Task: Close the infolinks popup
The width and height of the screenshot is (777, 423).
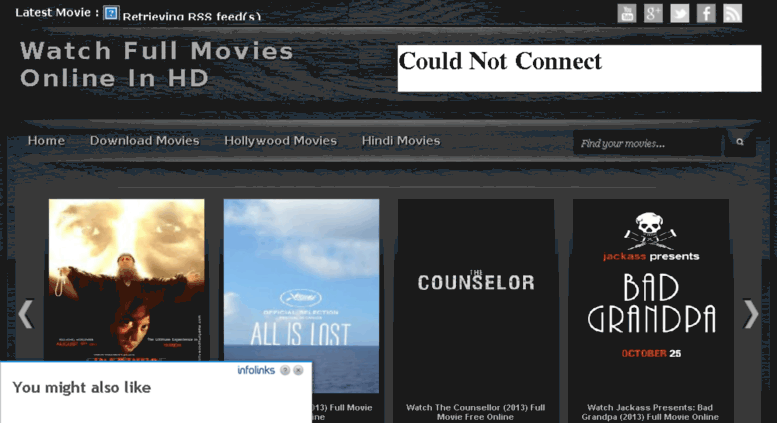Action: coord(298,370)
